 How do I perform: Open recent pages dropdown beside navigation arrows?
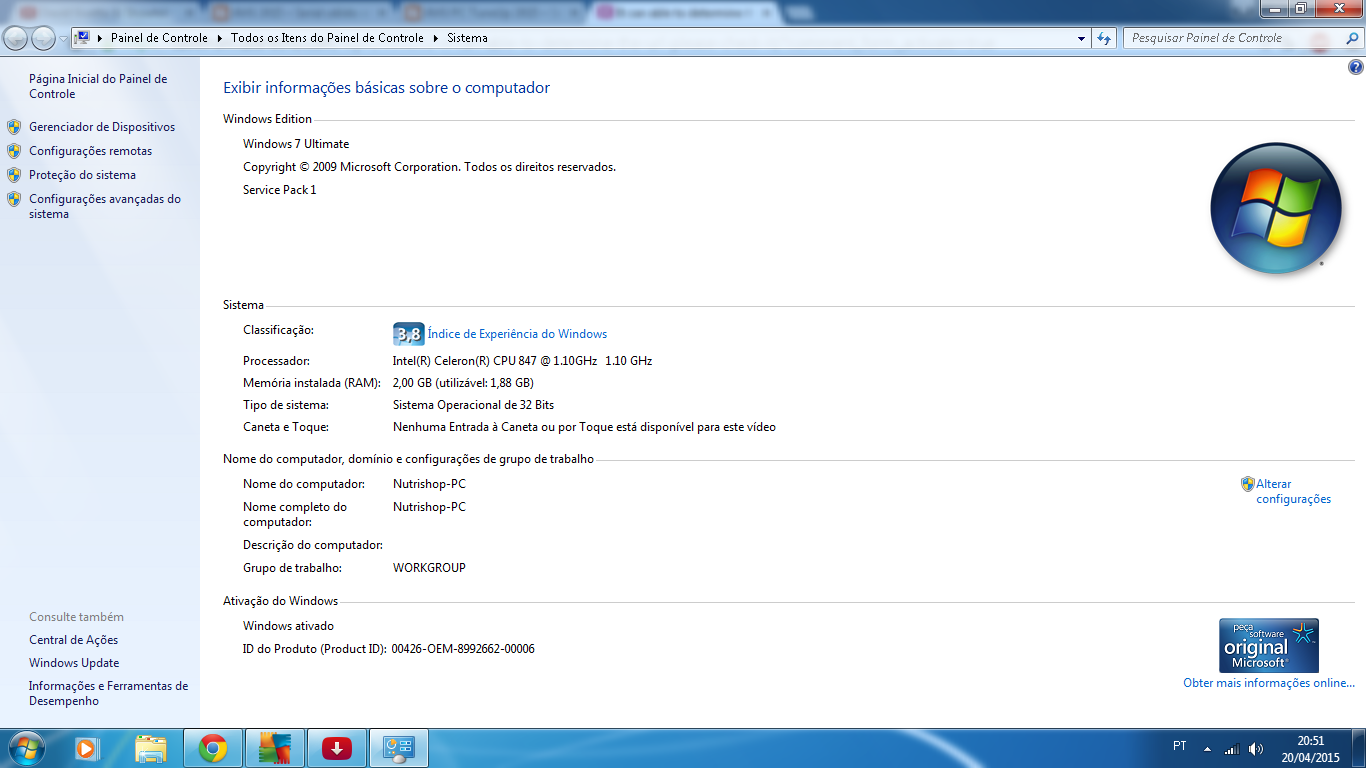(63, 39)
